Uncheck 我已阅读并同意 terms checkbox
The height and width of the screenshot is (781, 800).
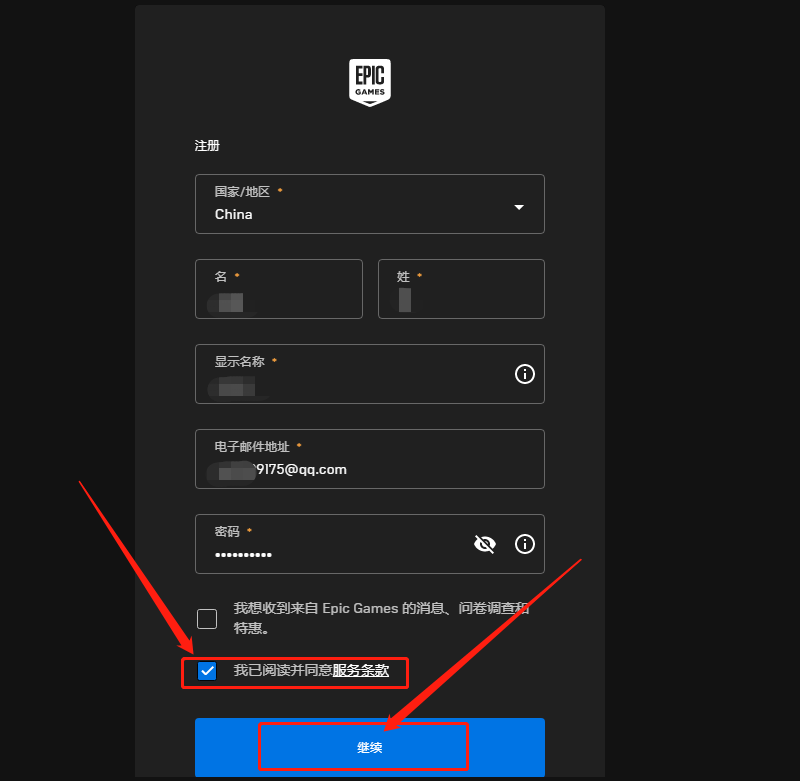[207, 671]
